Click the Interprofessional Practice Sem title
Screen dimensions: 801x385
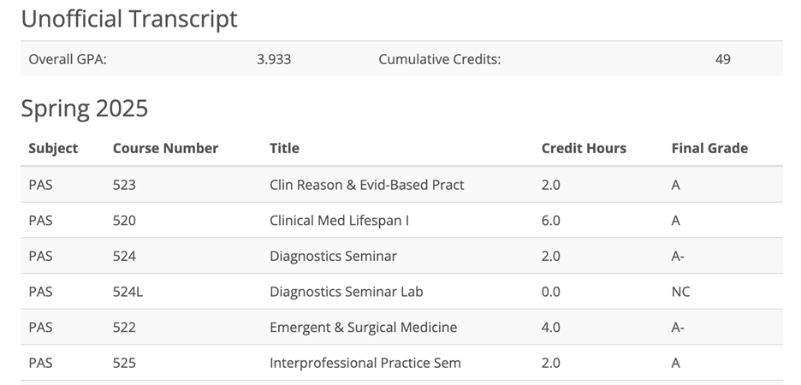365,363
